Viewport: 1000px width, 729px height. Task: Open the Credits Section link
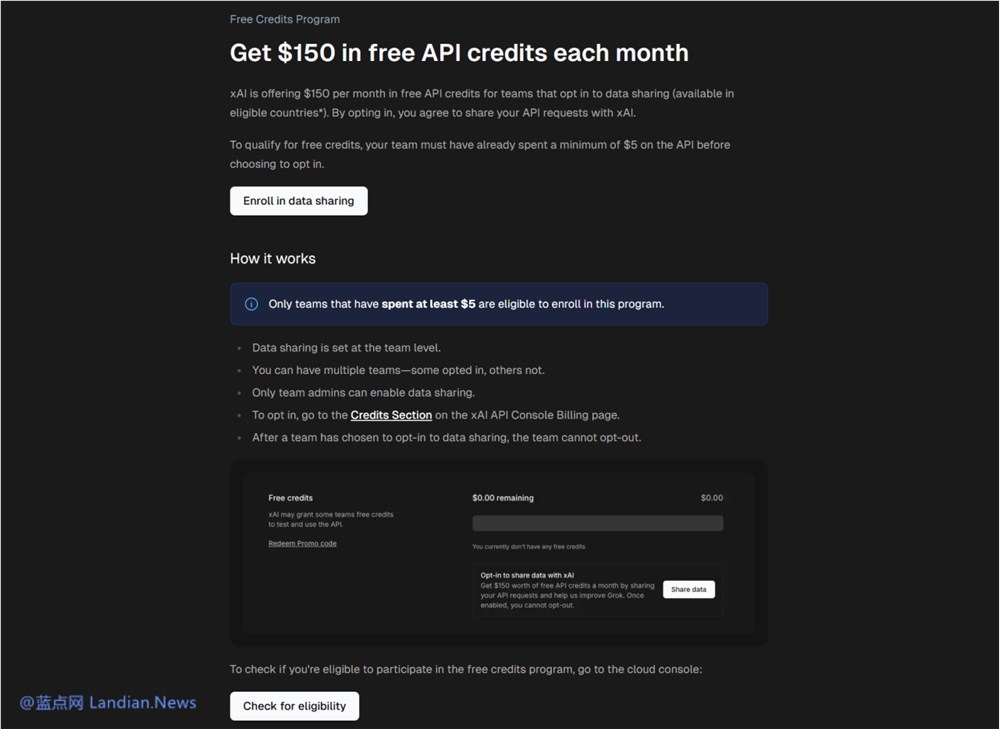(x=391, y=415)
